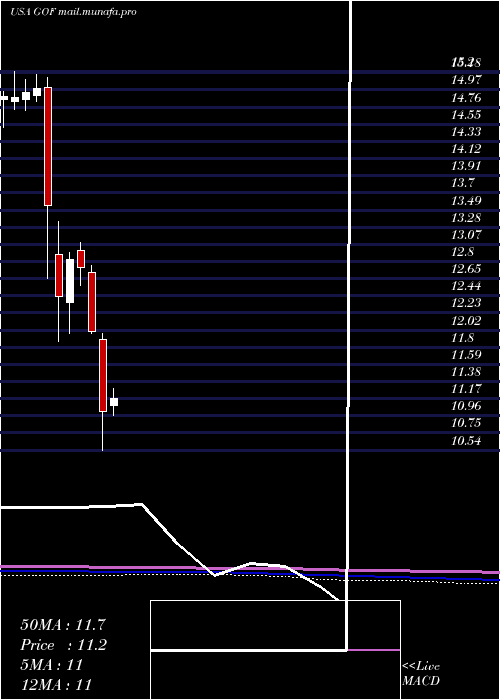Select the 10.96 price label
The image size is (500, 700).
467,406
